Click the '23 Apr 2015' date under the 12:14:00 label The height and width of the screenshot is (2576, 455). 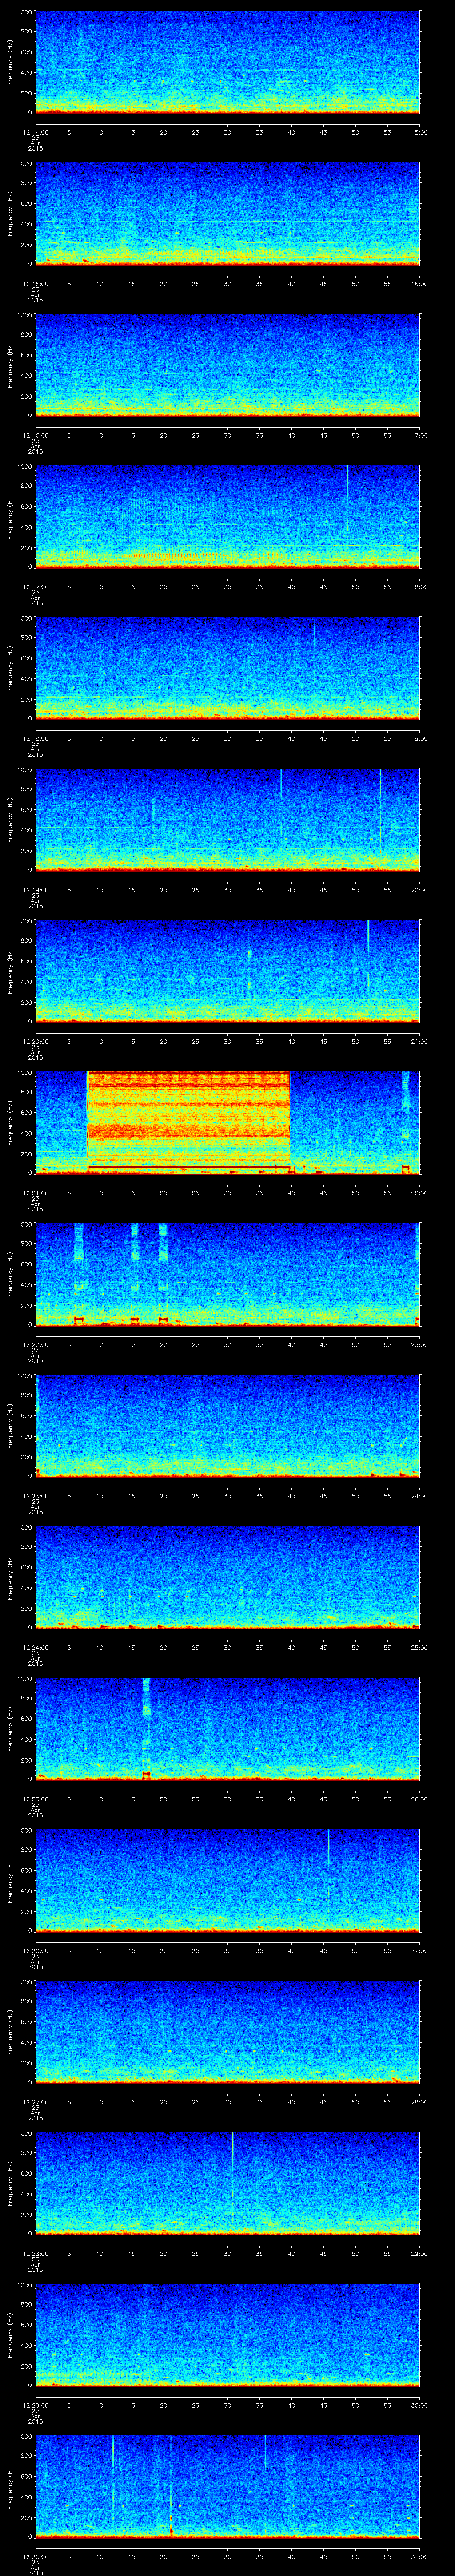pyautogui.click(x=35, y=143)
